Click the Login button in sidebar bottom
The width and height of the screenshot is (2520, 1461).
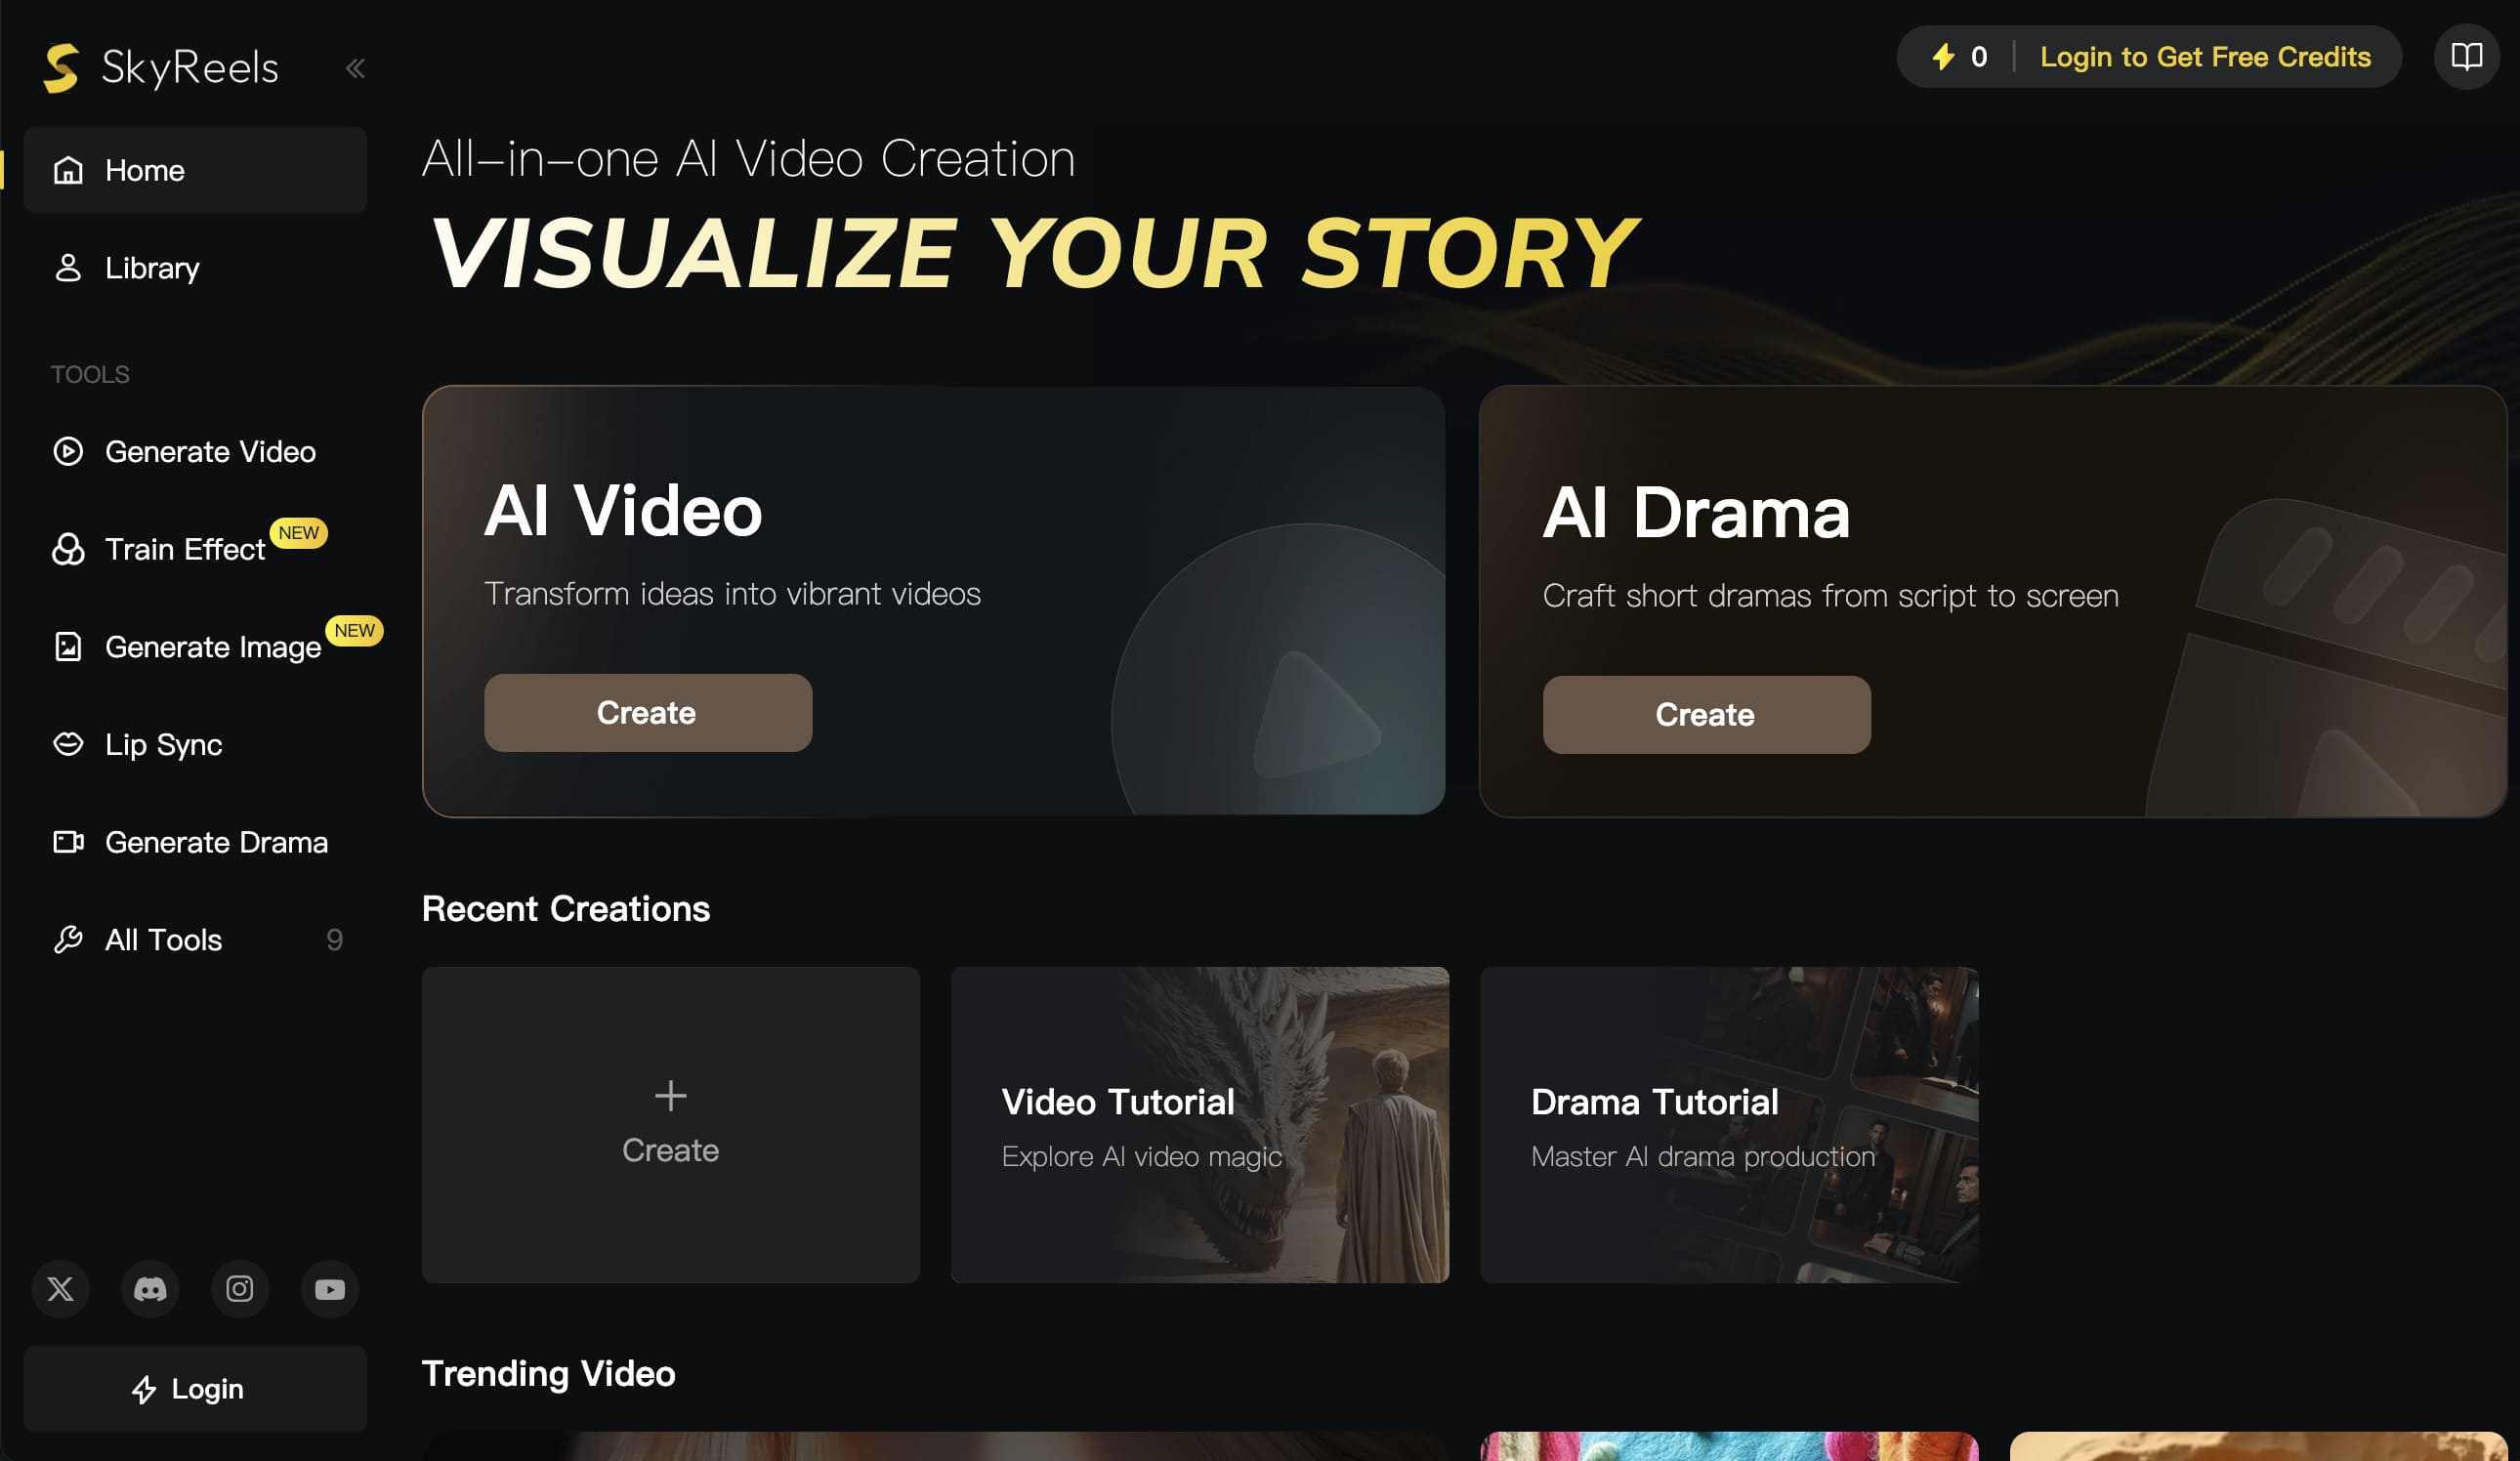(x=195, y=1389)
